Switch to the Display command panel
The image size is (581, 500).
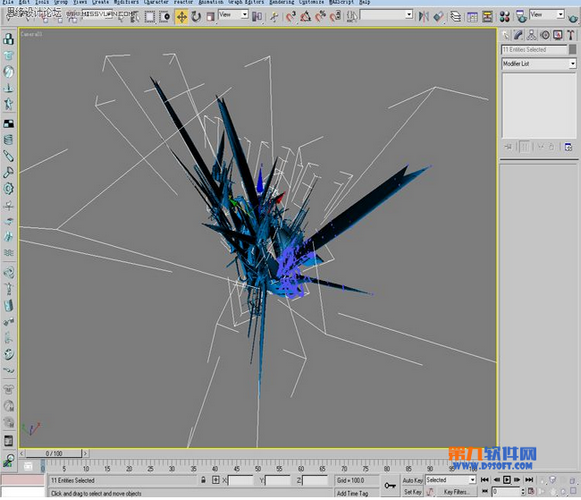[x=558, y=35]
